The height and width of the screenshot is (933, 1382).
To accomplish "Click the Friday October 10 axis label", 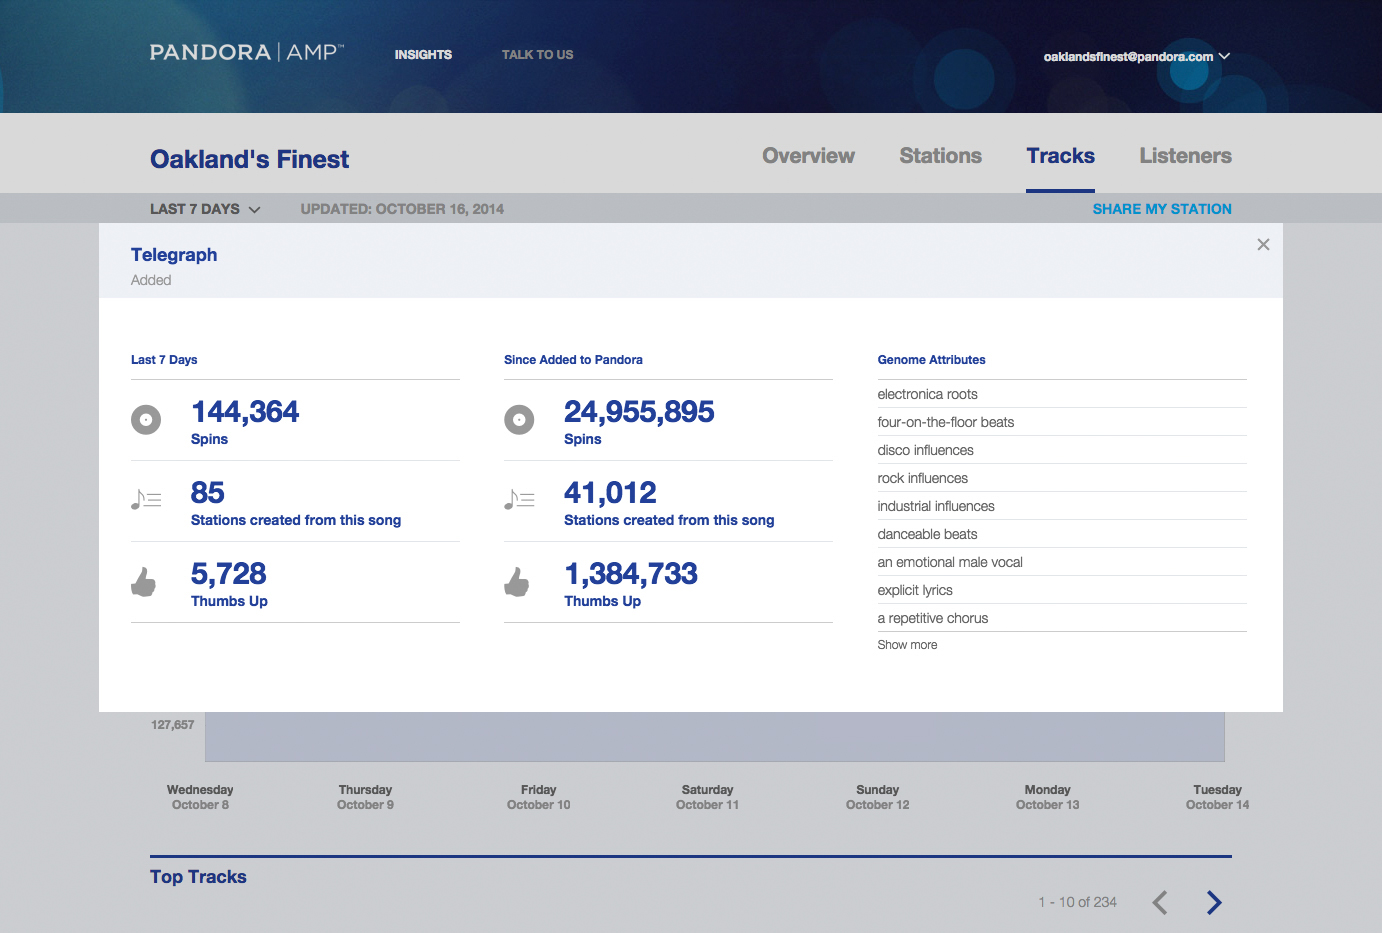I will pos(538,797).
